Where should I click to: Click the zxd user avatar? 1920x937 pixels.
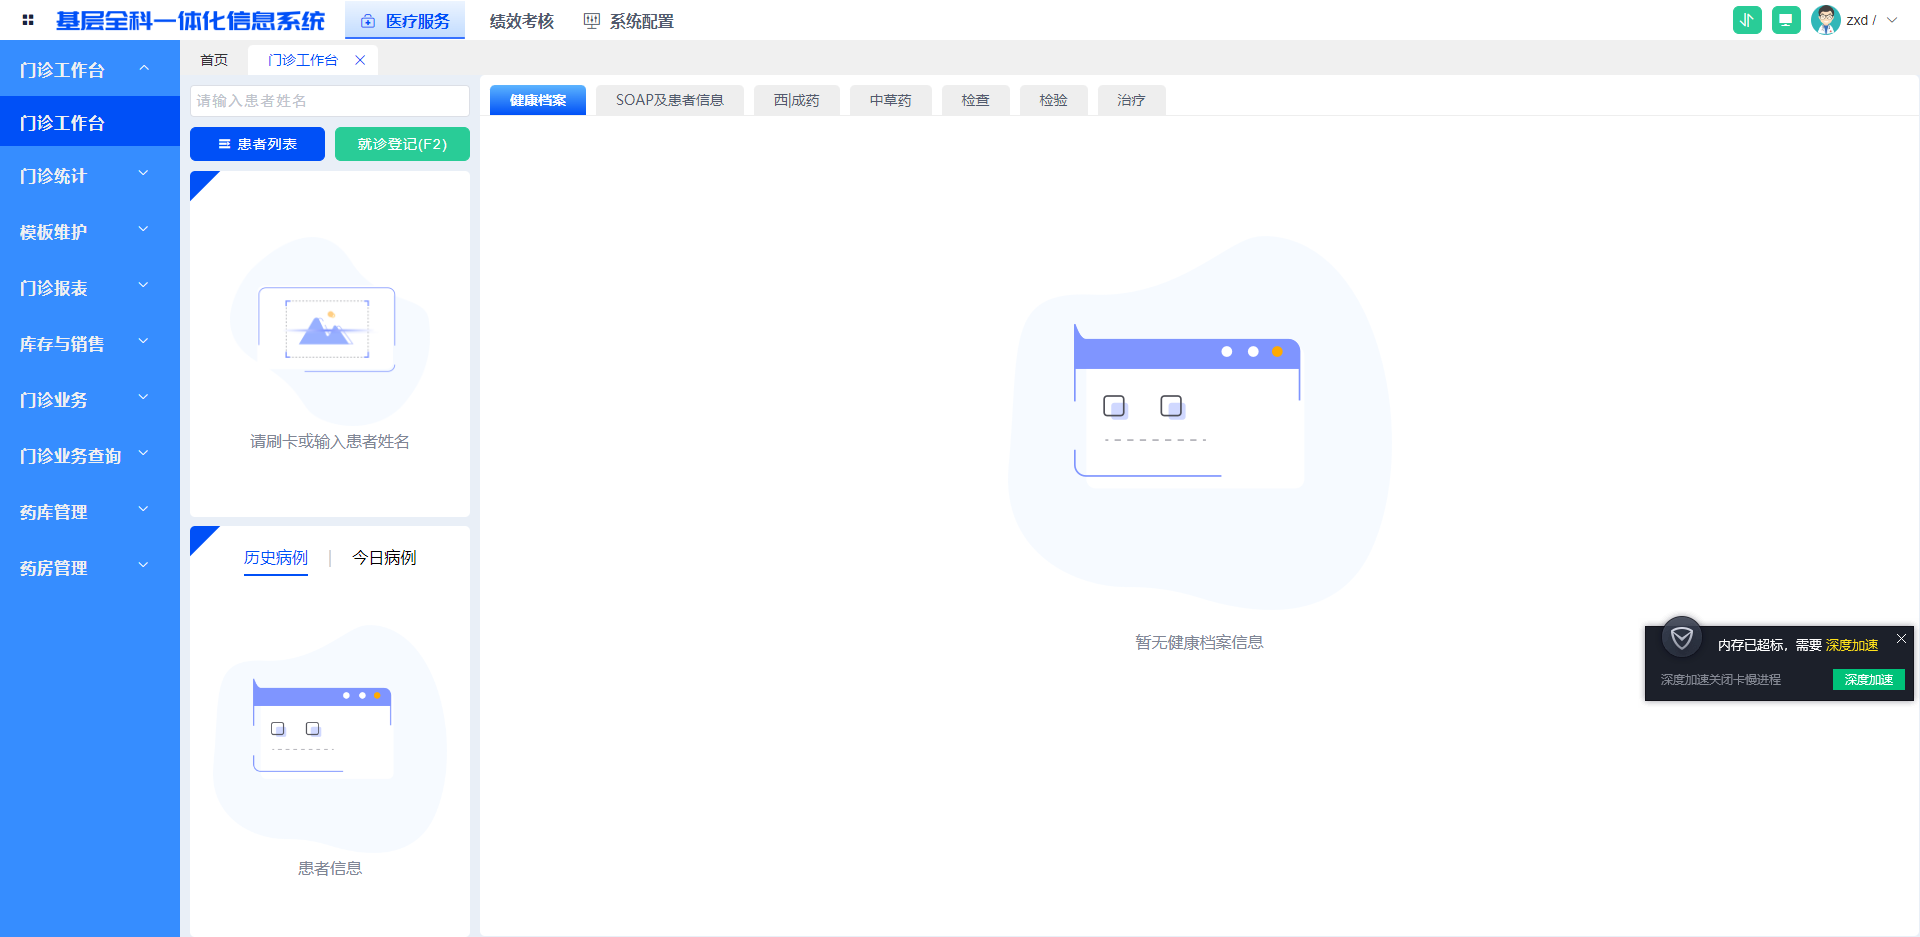point(1826,20)
